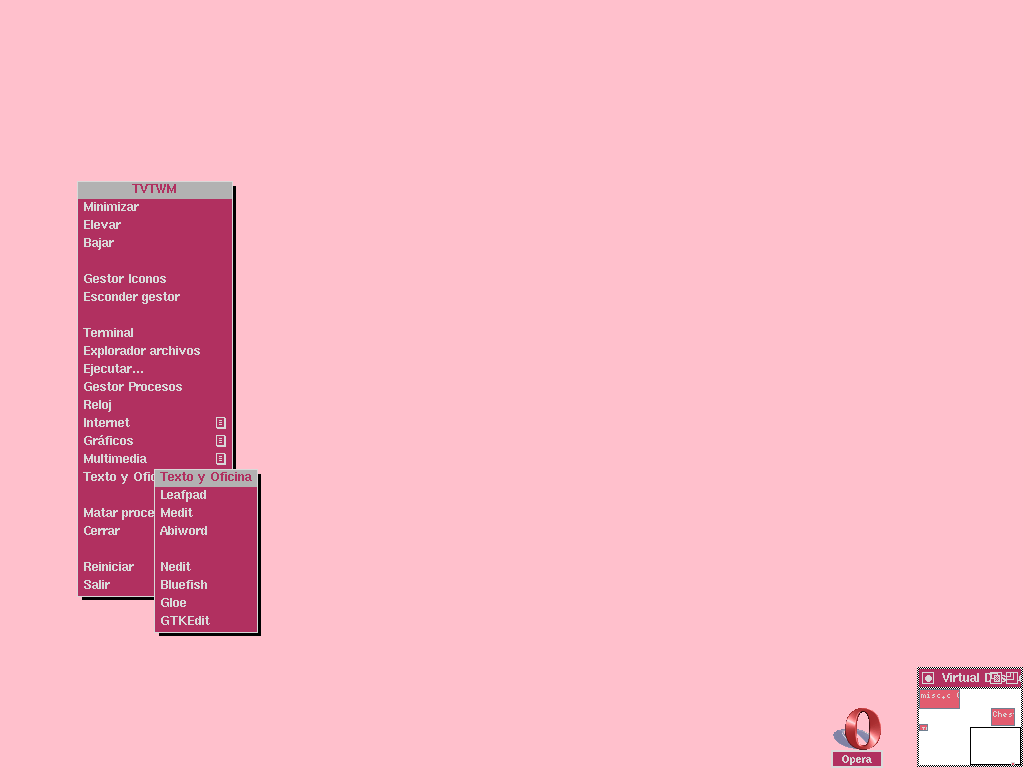The height and width of the screenshot is (768, 1024).
Task: Expand the Internet submenu entry
Action: point(107,423)
